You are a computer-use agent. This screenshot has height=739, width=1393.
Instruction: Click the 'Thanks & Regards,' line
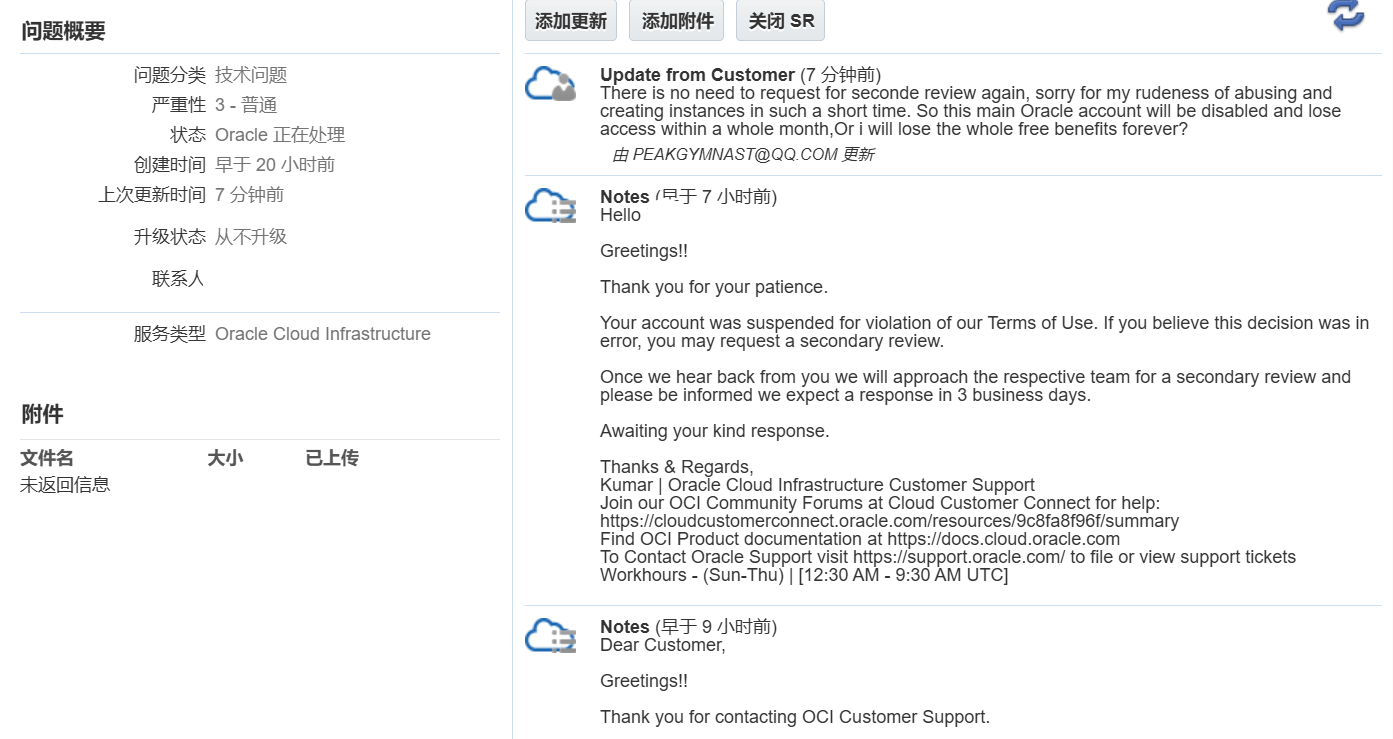(677, 467)
